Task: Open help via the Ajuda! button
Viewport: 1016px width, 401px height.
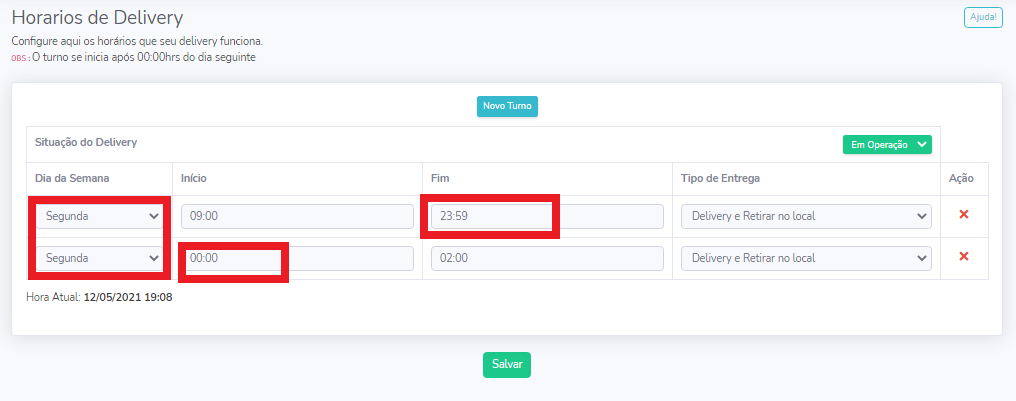Action: [x=983, y=17]
